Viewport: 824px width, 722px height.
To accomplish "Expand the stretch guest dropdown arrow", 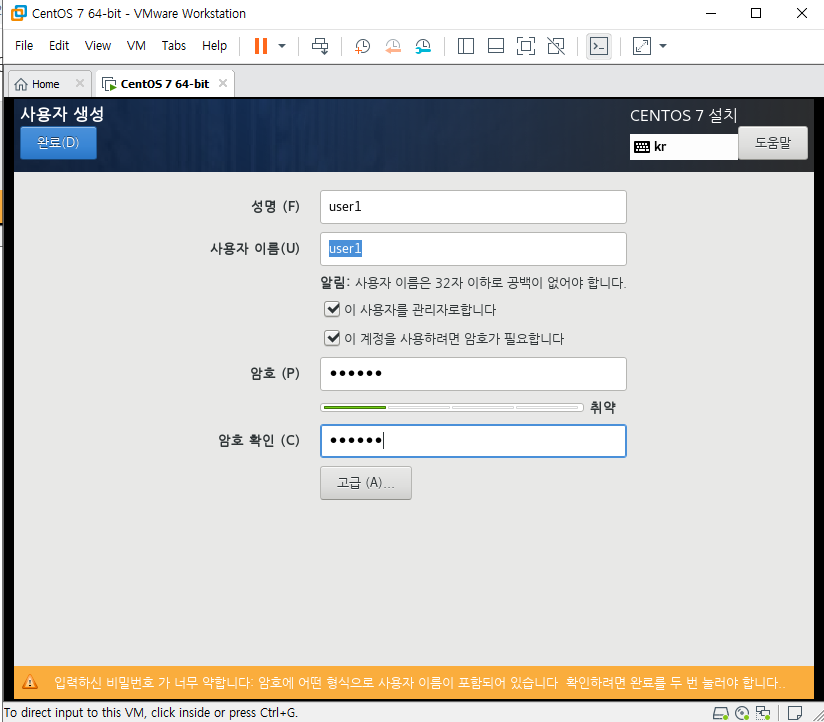I will pos(663,46).
